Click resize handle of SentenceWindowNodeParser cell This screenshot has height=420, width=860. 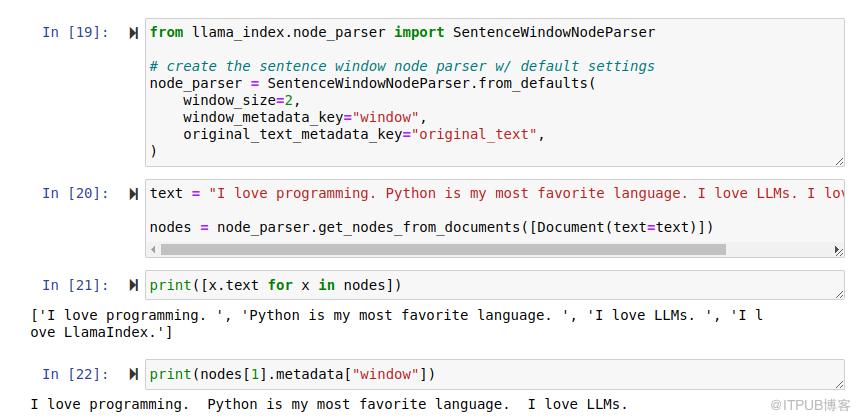839,160
